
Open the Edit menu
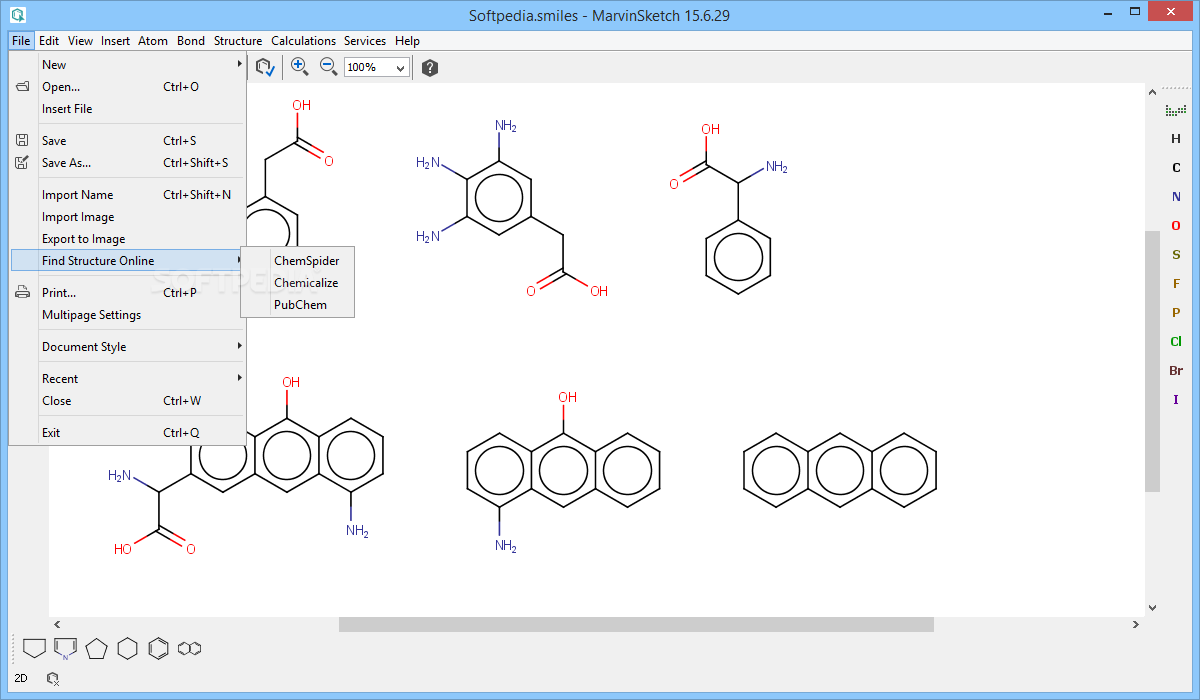tap(49, 41)
